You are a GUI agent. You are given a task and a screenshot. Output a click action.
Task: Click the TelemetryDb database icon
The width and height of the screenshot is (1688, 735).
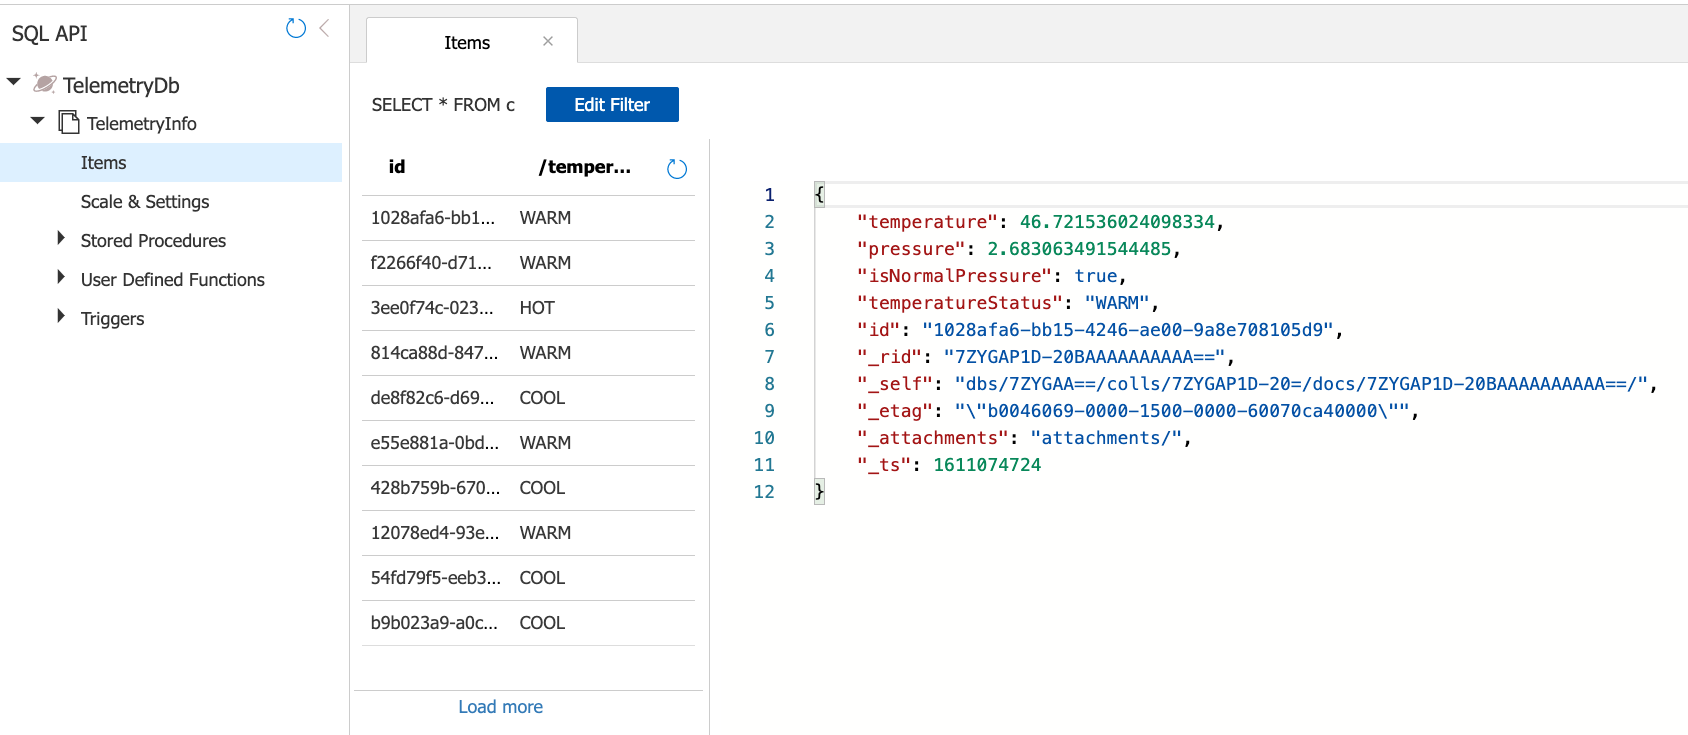(x=44, y=84)
